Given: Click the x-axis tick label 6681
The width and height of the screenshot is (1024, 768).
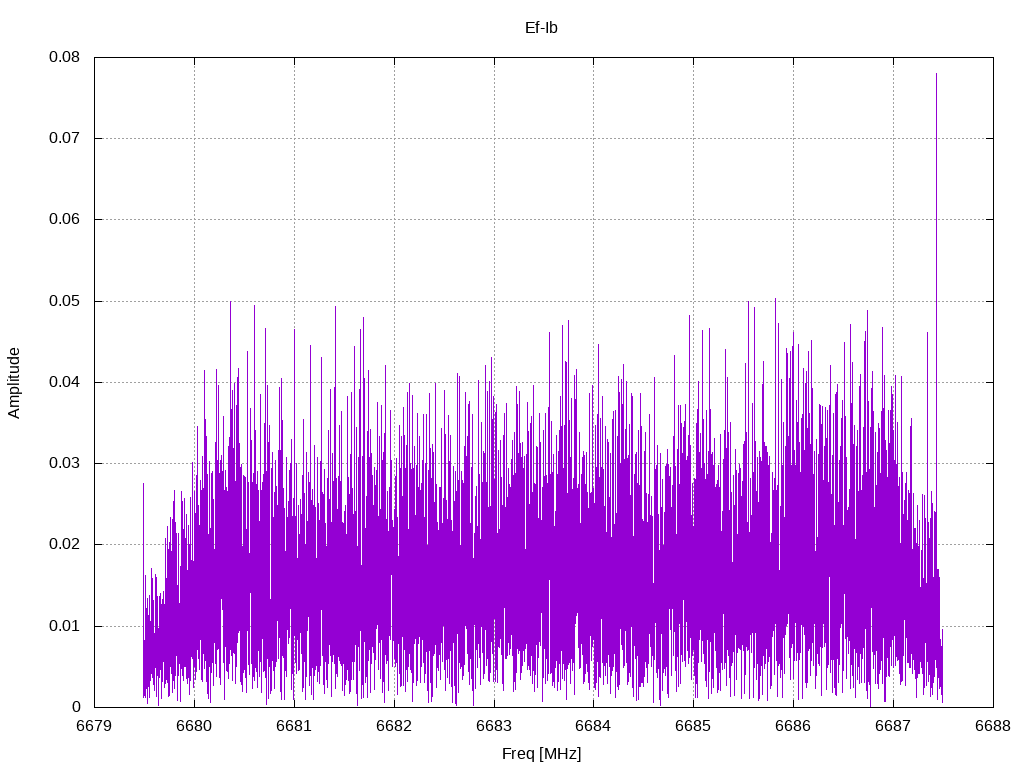Looking at the screenshot, I should [x=294, y=726].
